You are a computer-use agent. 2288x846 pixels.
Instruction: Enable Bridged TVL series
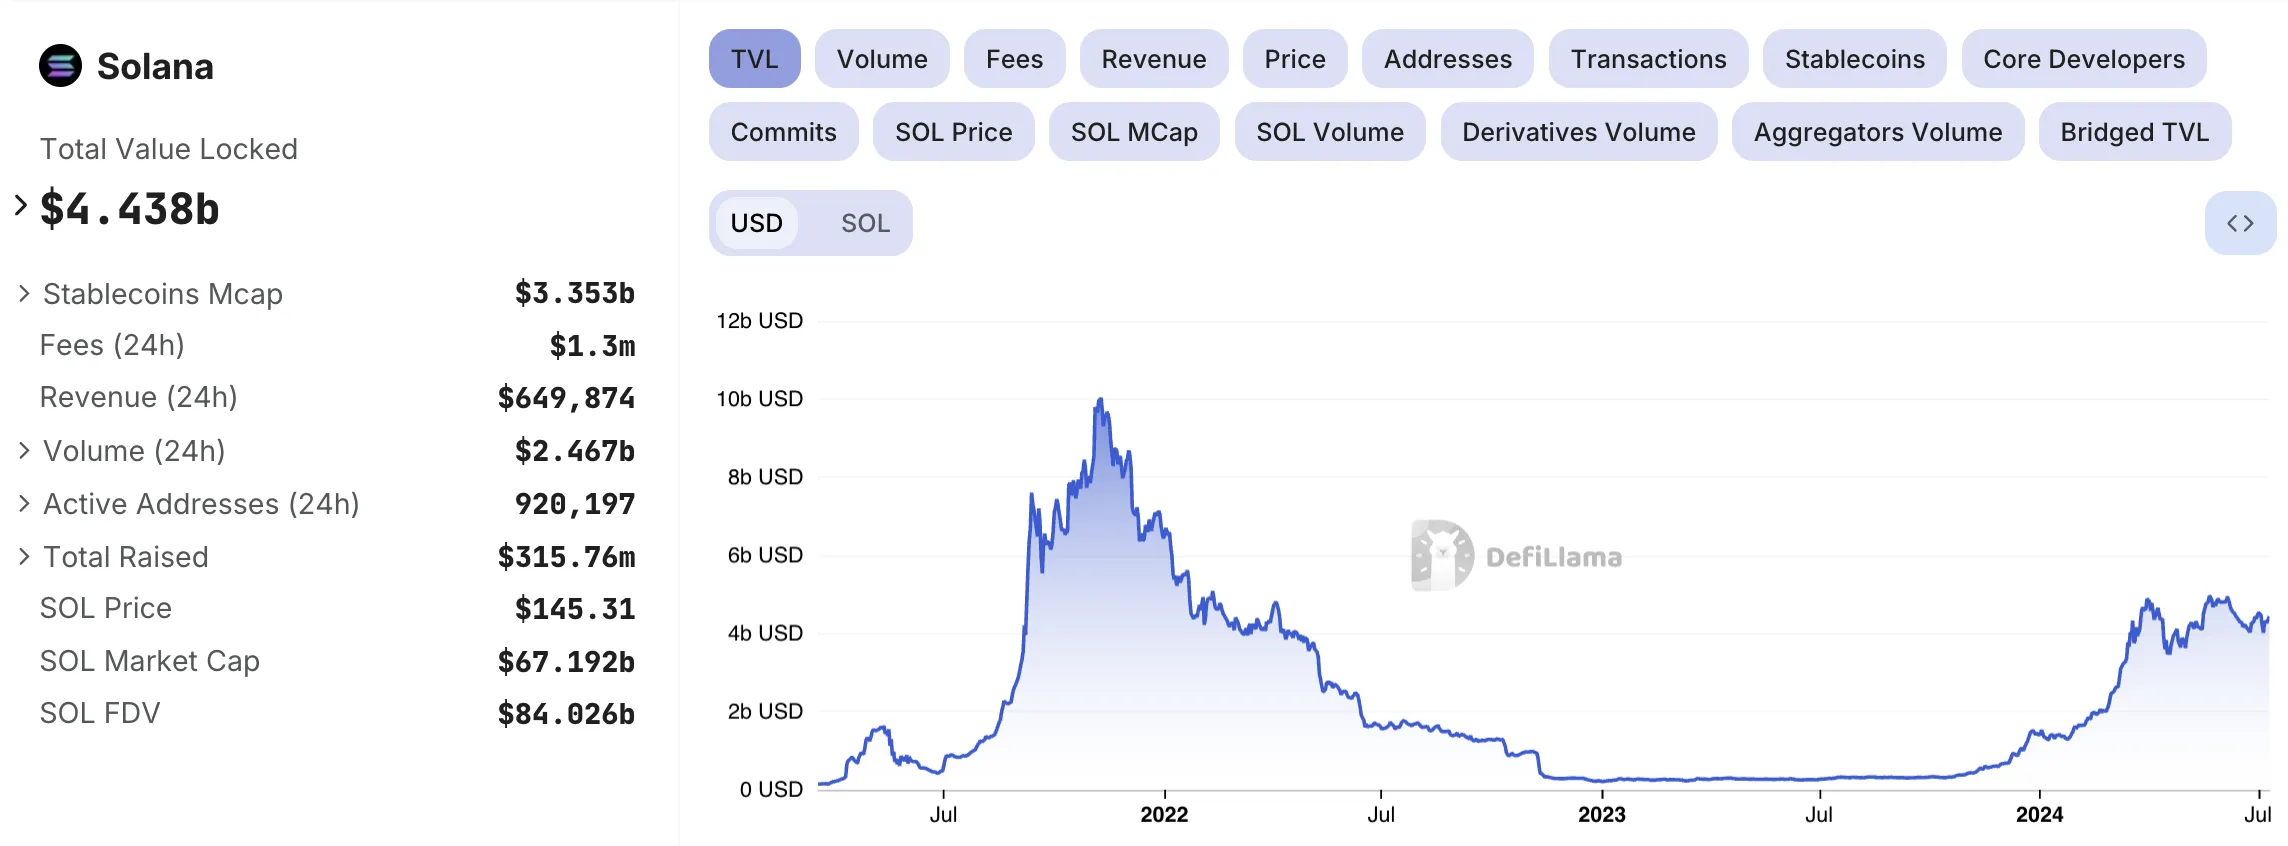pyautogui.click(x=2134, y=132)
